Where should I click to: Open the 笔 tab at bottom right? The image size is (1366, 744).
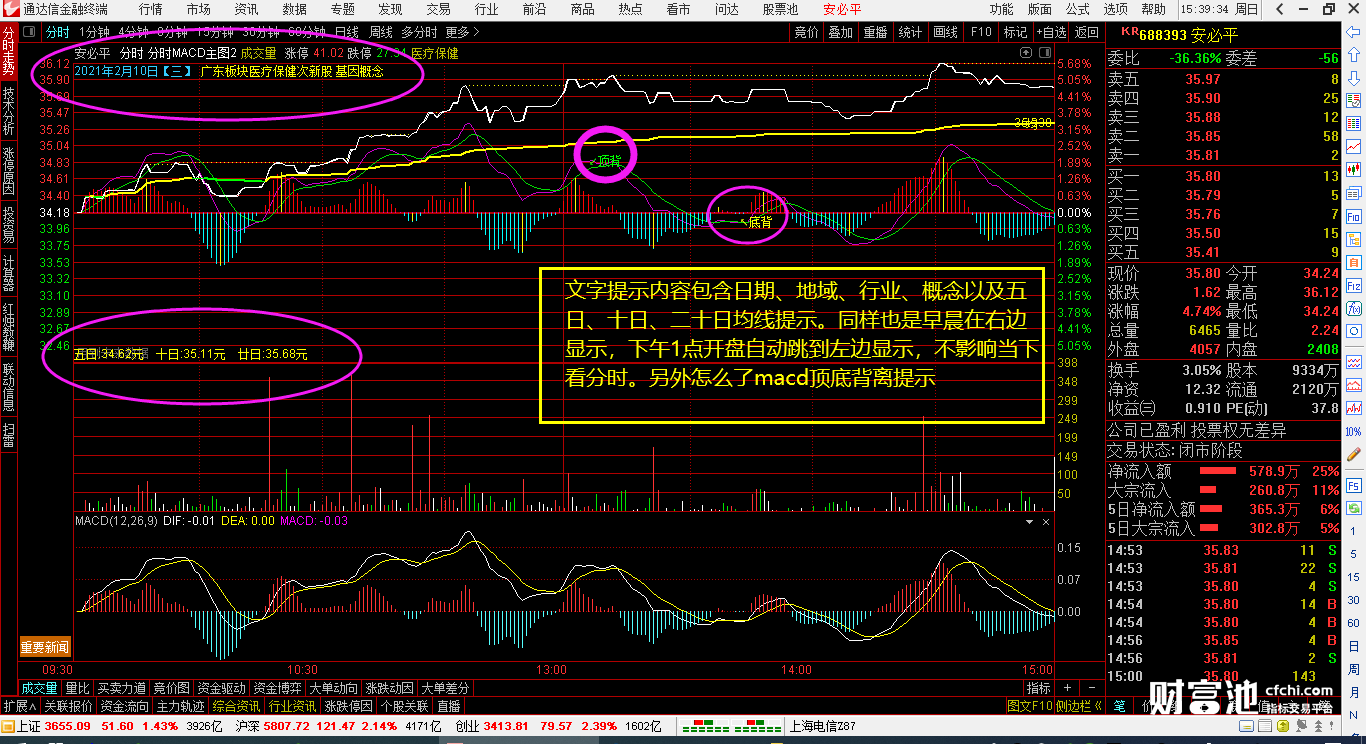1119,706
